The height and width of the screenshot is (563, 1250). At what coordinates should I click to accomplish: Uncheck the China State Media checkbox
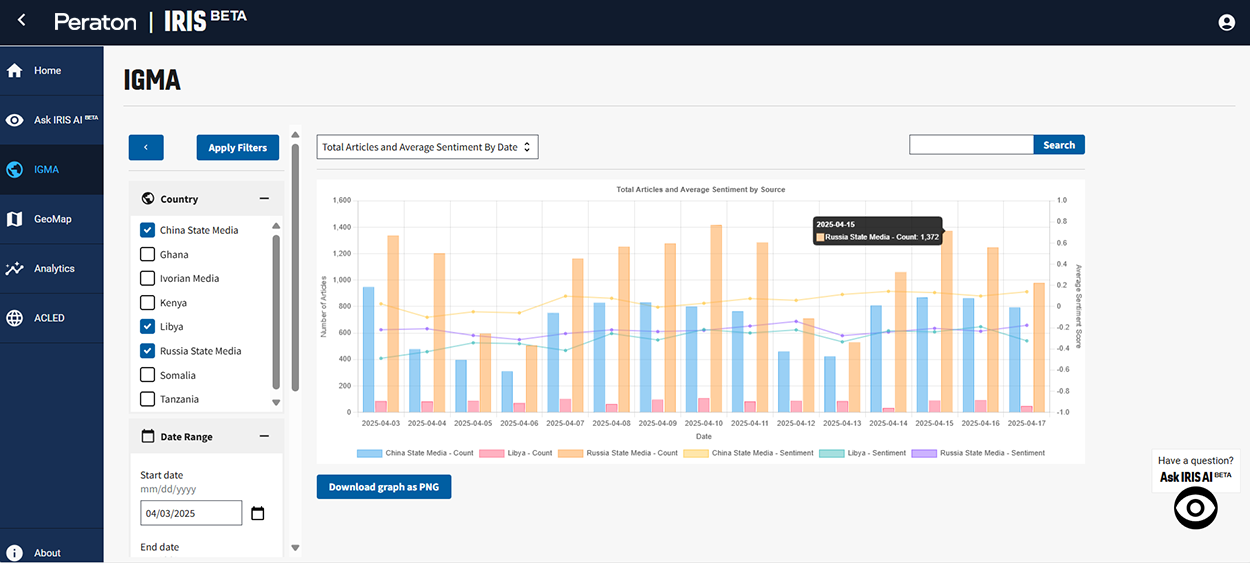148,230
